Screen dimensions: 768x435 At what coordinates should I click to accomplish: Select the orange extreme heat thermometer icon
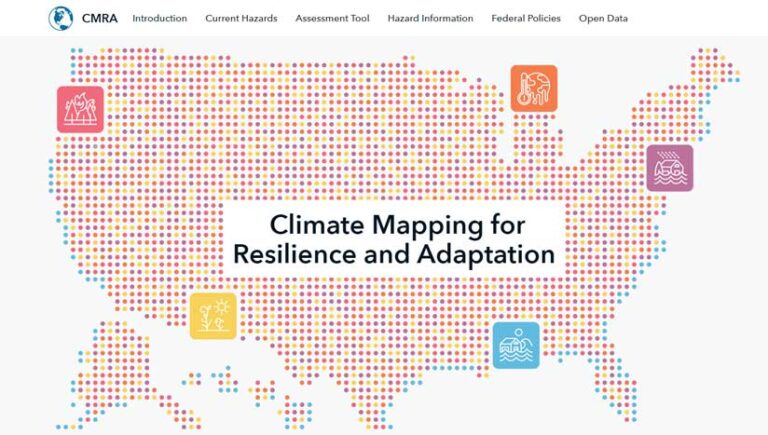(534, 89)
